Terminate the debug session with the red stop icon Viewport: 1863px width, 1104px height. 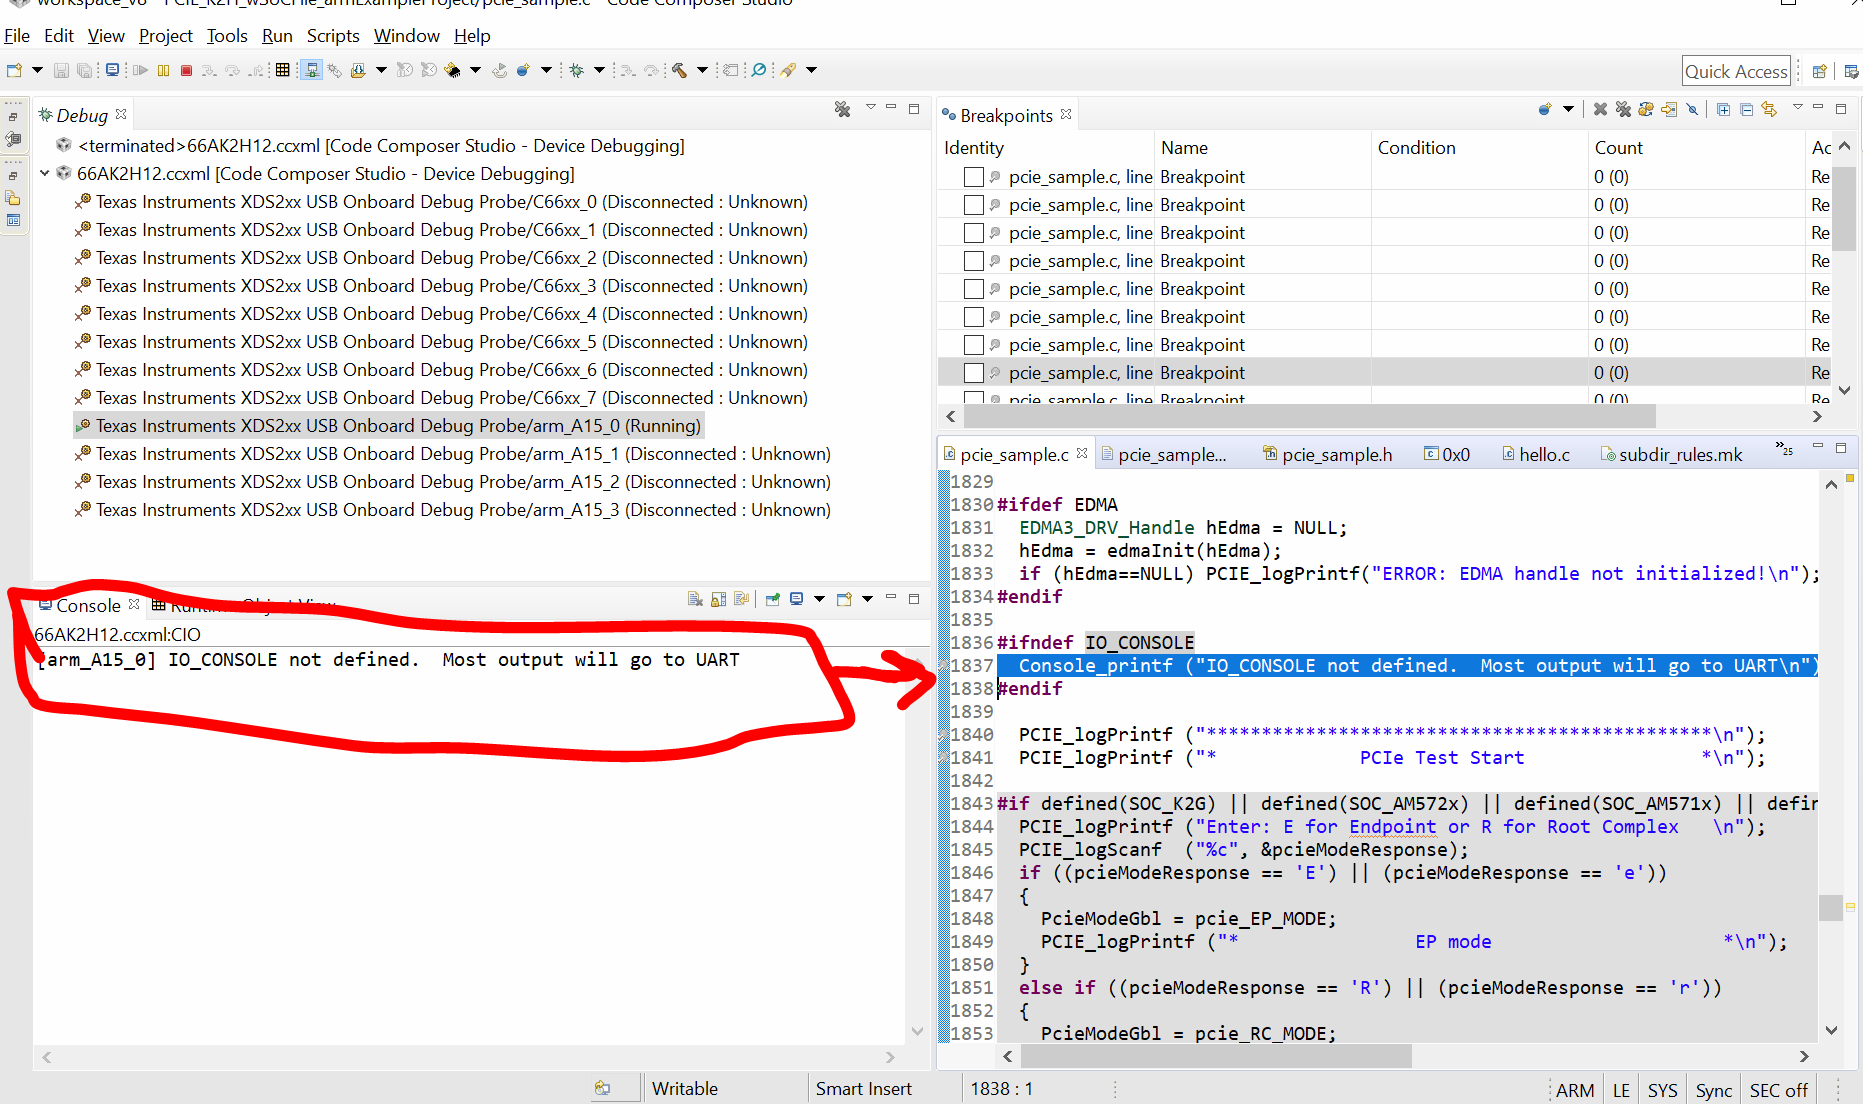pos(188,70)
